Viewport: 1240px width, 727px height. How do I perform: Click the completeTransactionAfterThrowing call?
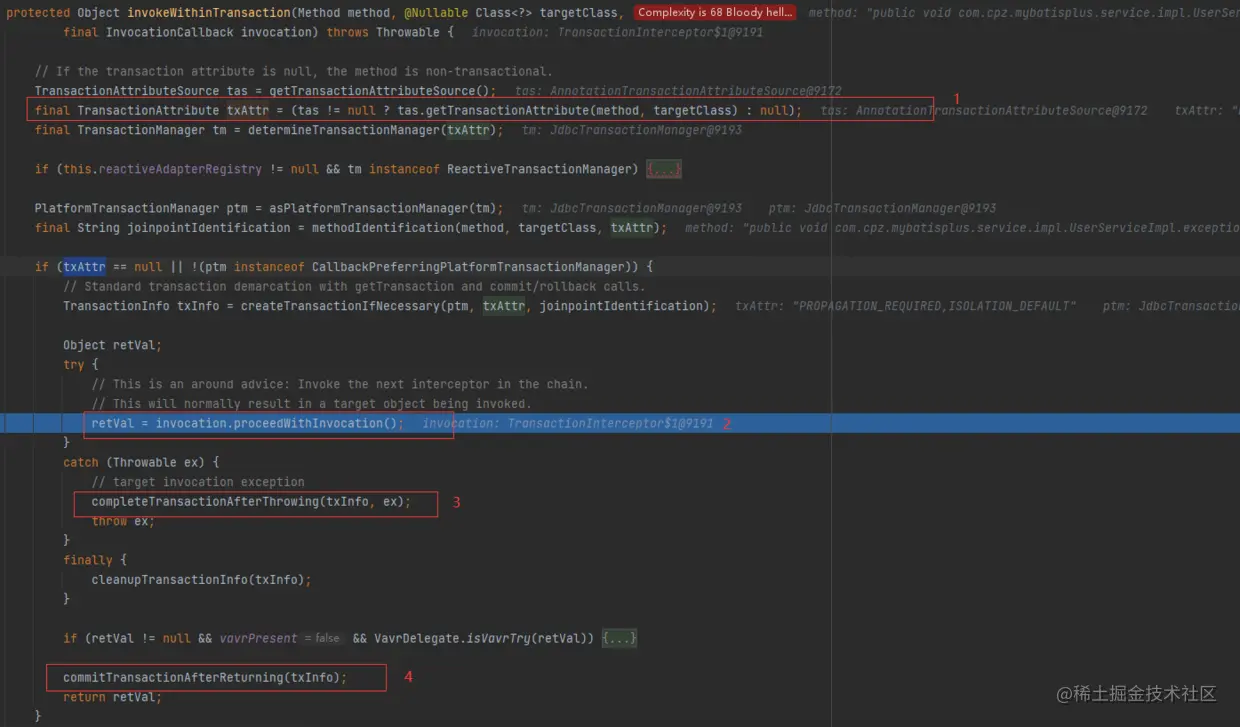click(x=205, y=501)
